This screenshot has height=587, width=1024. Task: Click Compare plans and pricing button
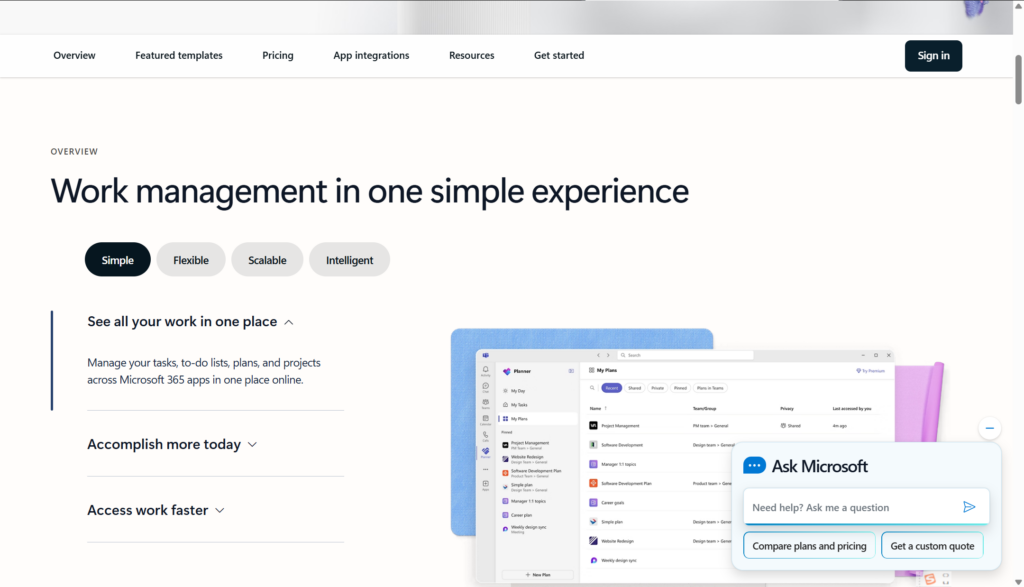pyautogui.click(x=809, y=546)
